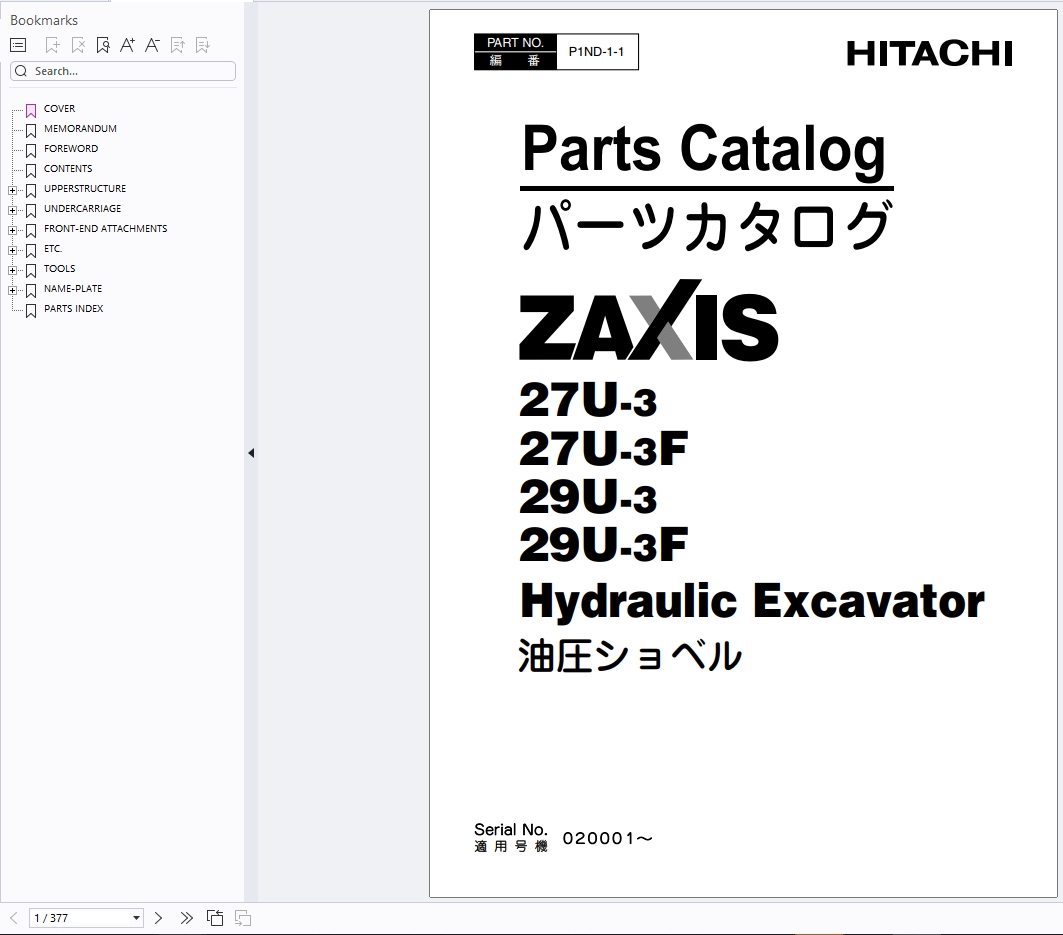Select the UPPERSTRUCTURE bookmark
This screenshot has width=1063, height=935.
click(x=85, y=188)
